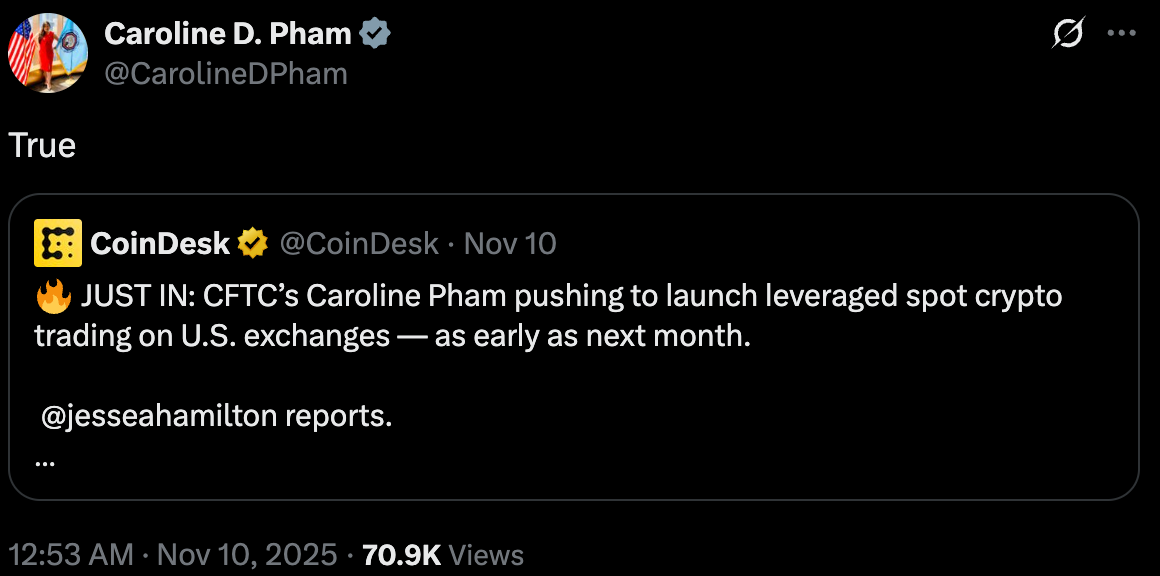Open Grok actions slashed-circle icon

pyautogui.click(x=1068, y=34)
